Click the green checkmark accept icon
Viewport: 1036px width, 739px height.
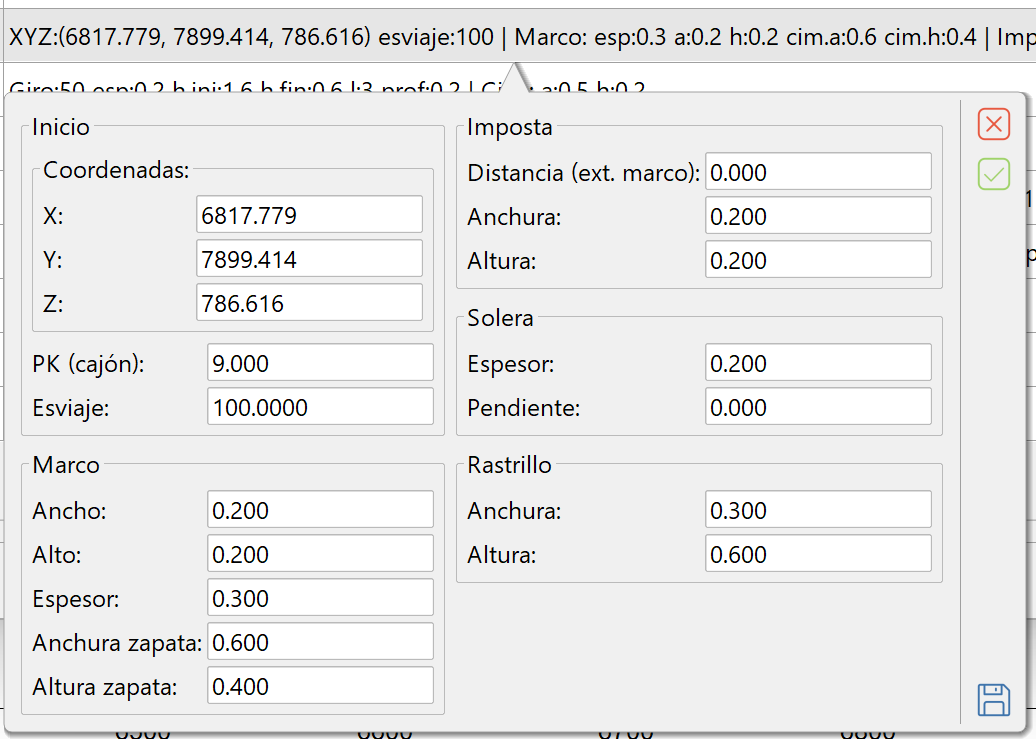tap(993, 175)
